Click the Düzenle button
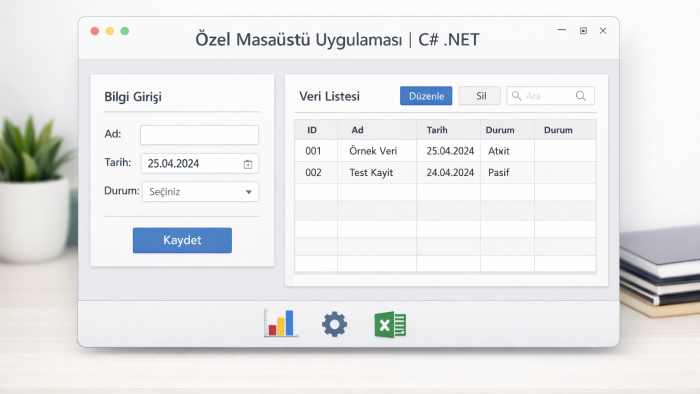This screenshot has width=700, height=394. pos(426,96)
